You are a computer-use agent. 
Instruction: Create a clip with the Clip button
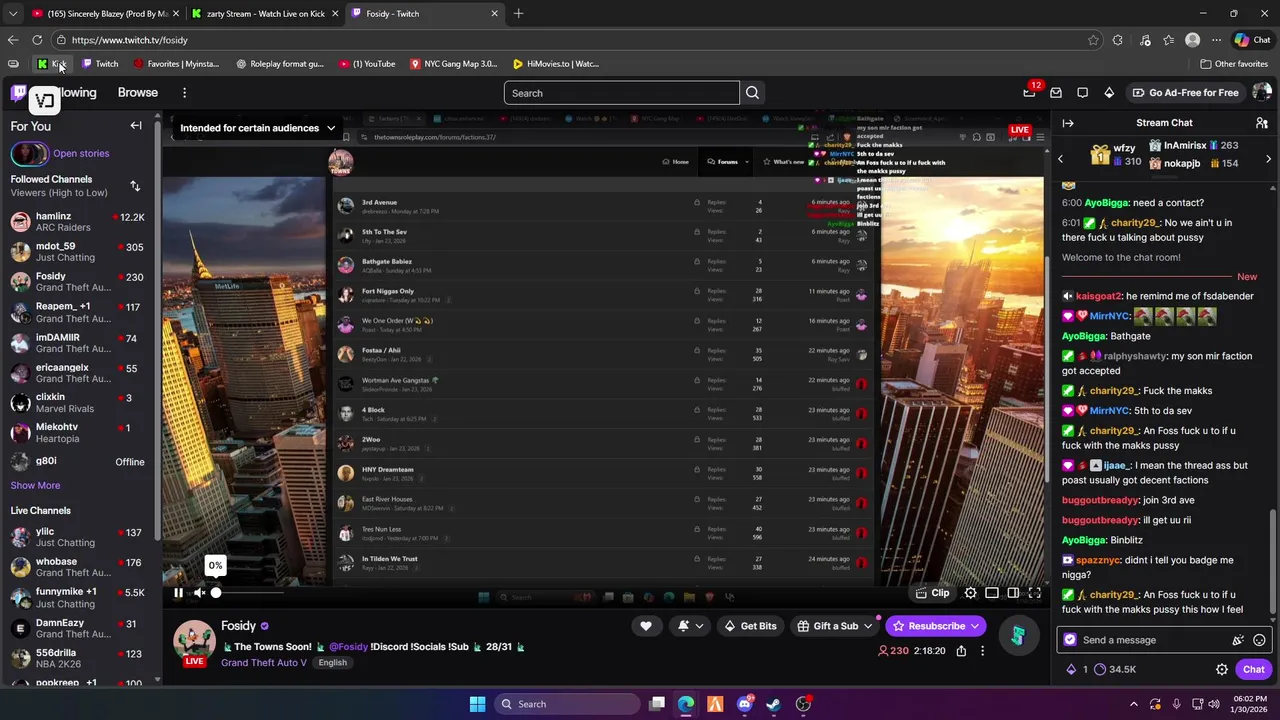tap(932, 593)
